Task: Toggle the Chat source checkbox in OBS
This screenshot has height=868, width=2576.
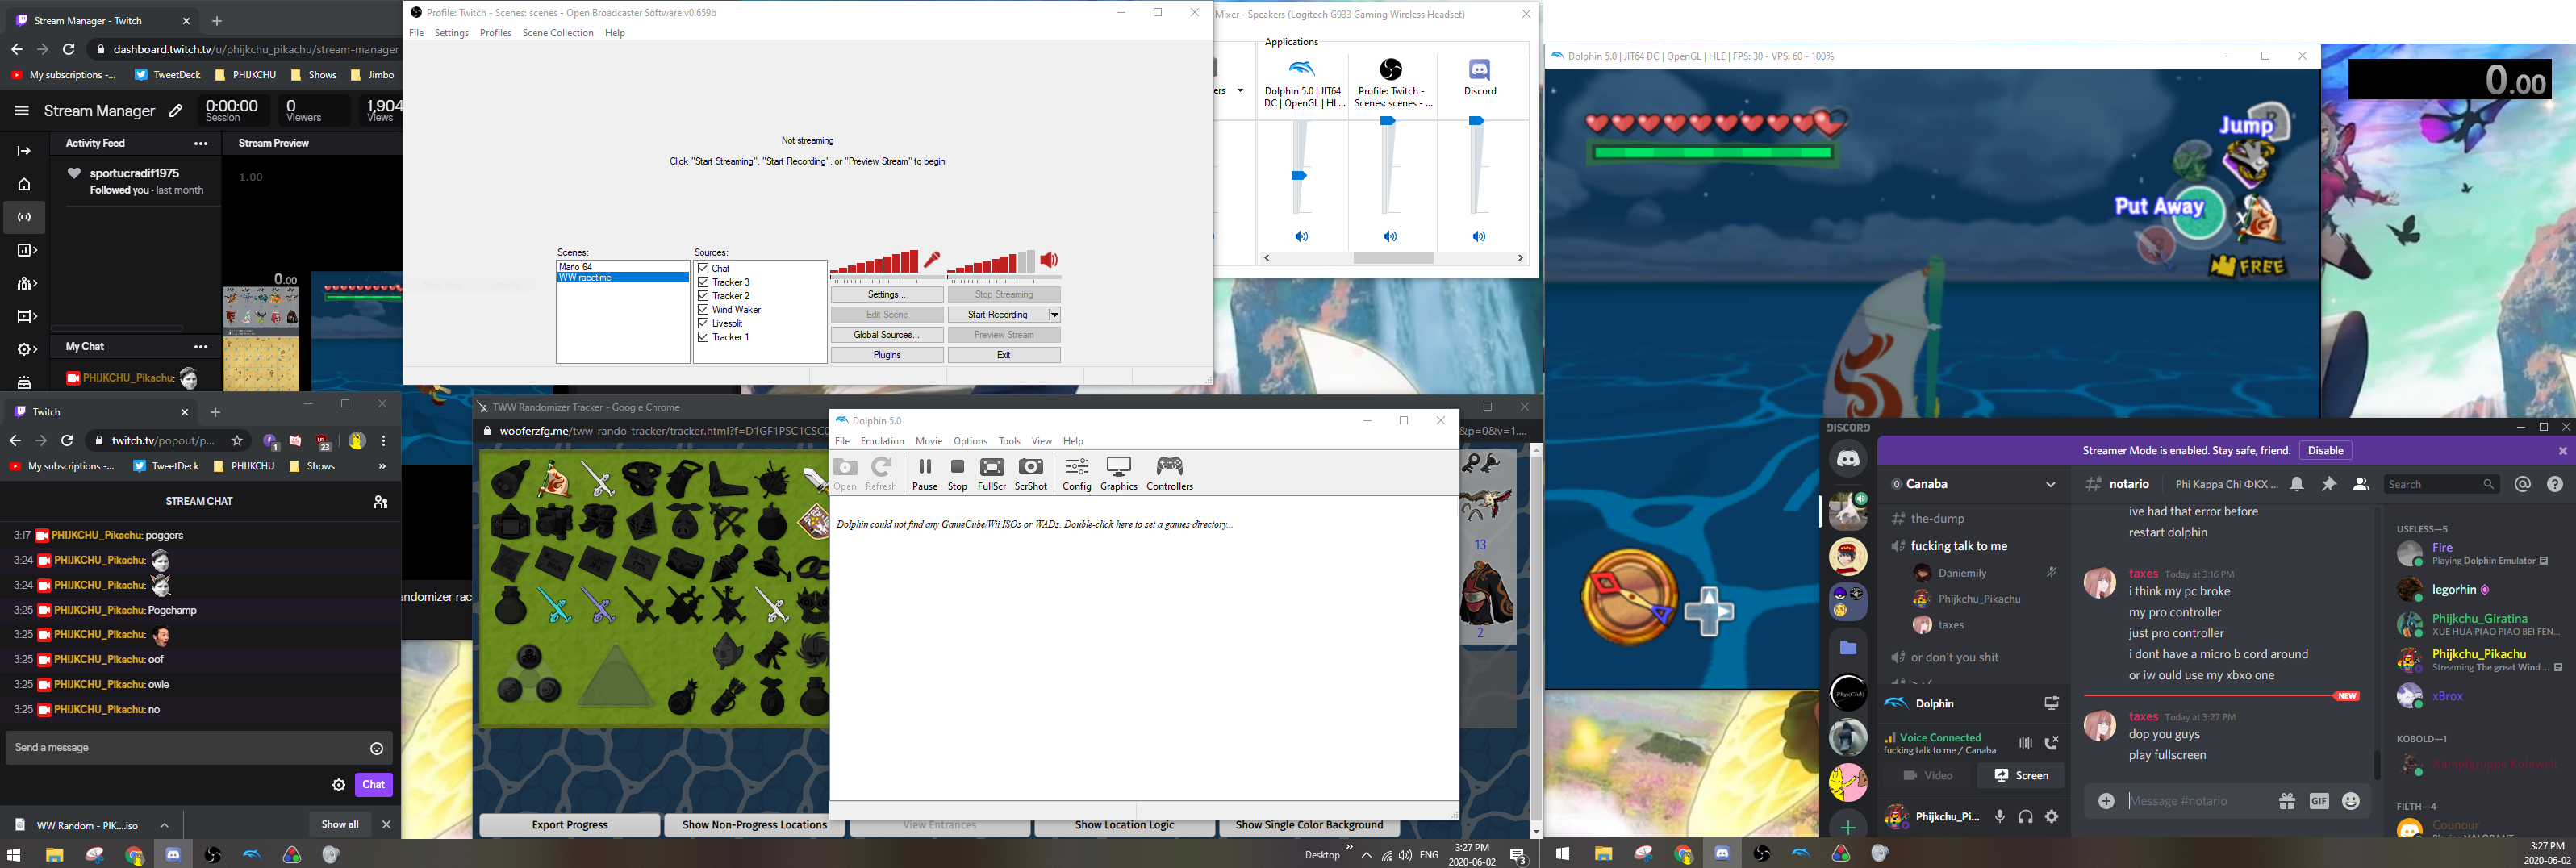Action: coord(703,268)
